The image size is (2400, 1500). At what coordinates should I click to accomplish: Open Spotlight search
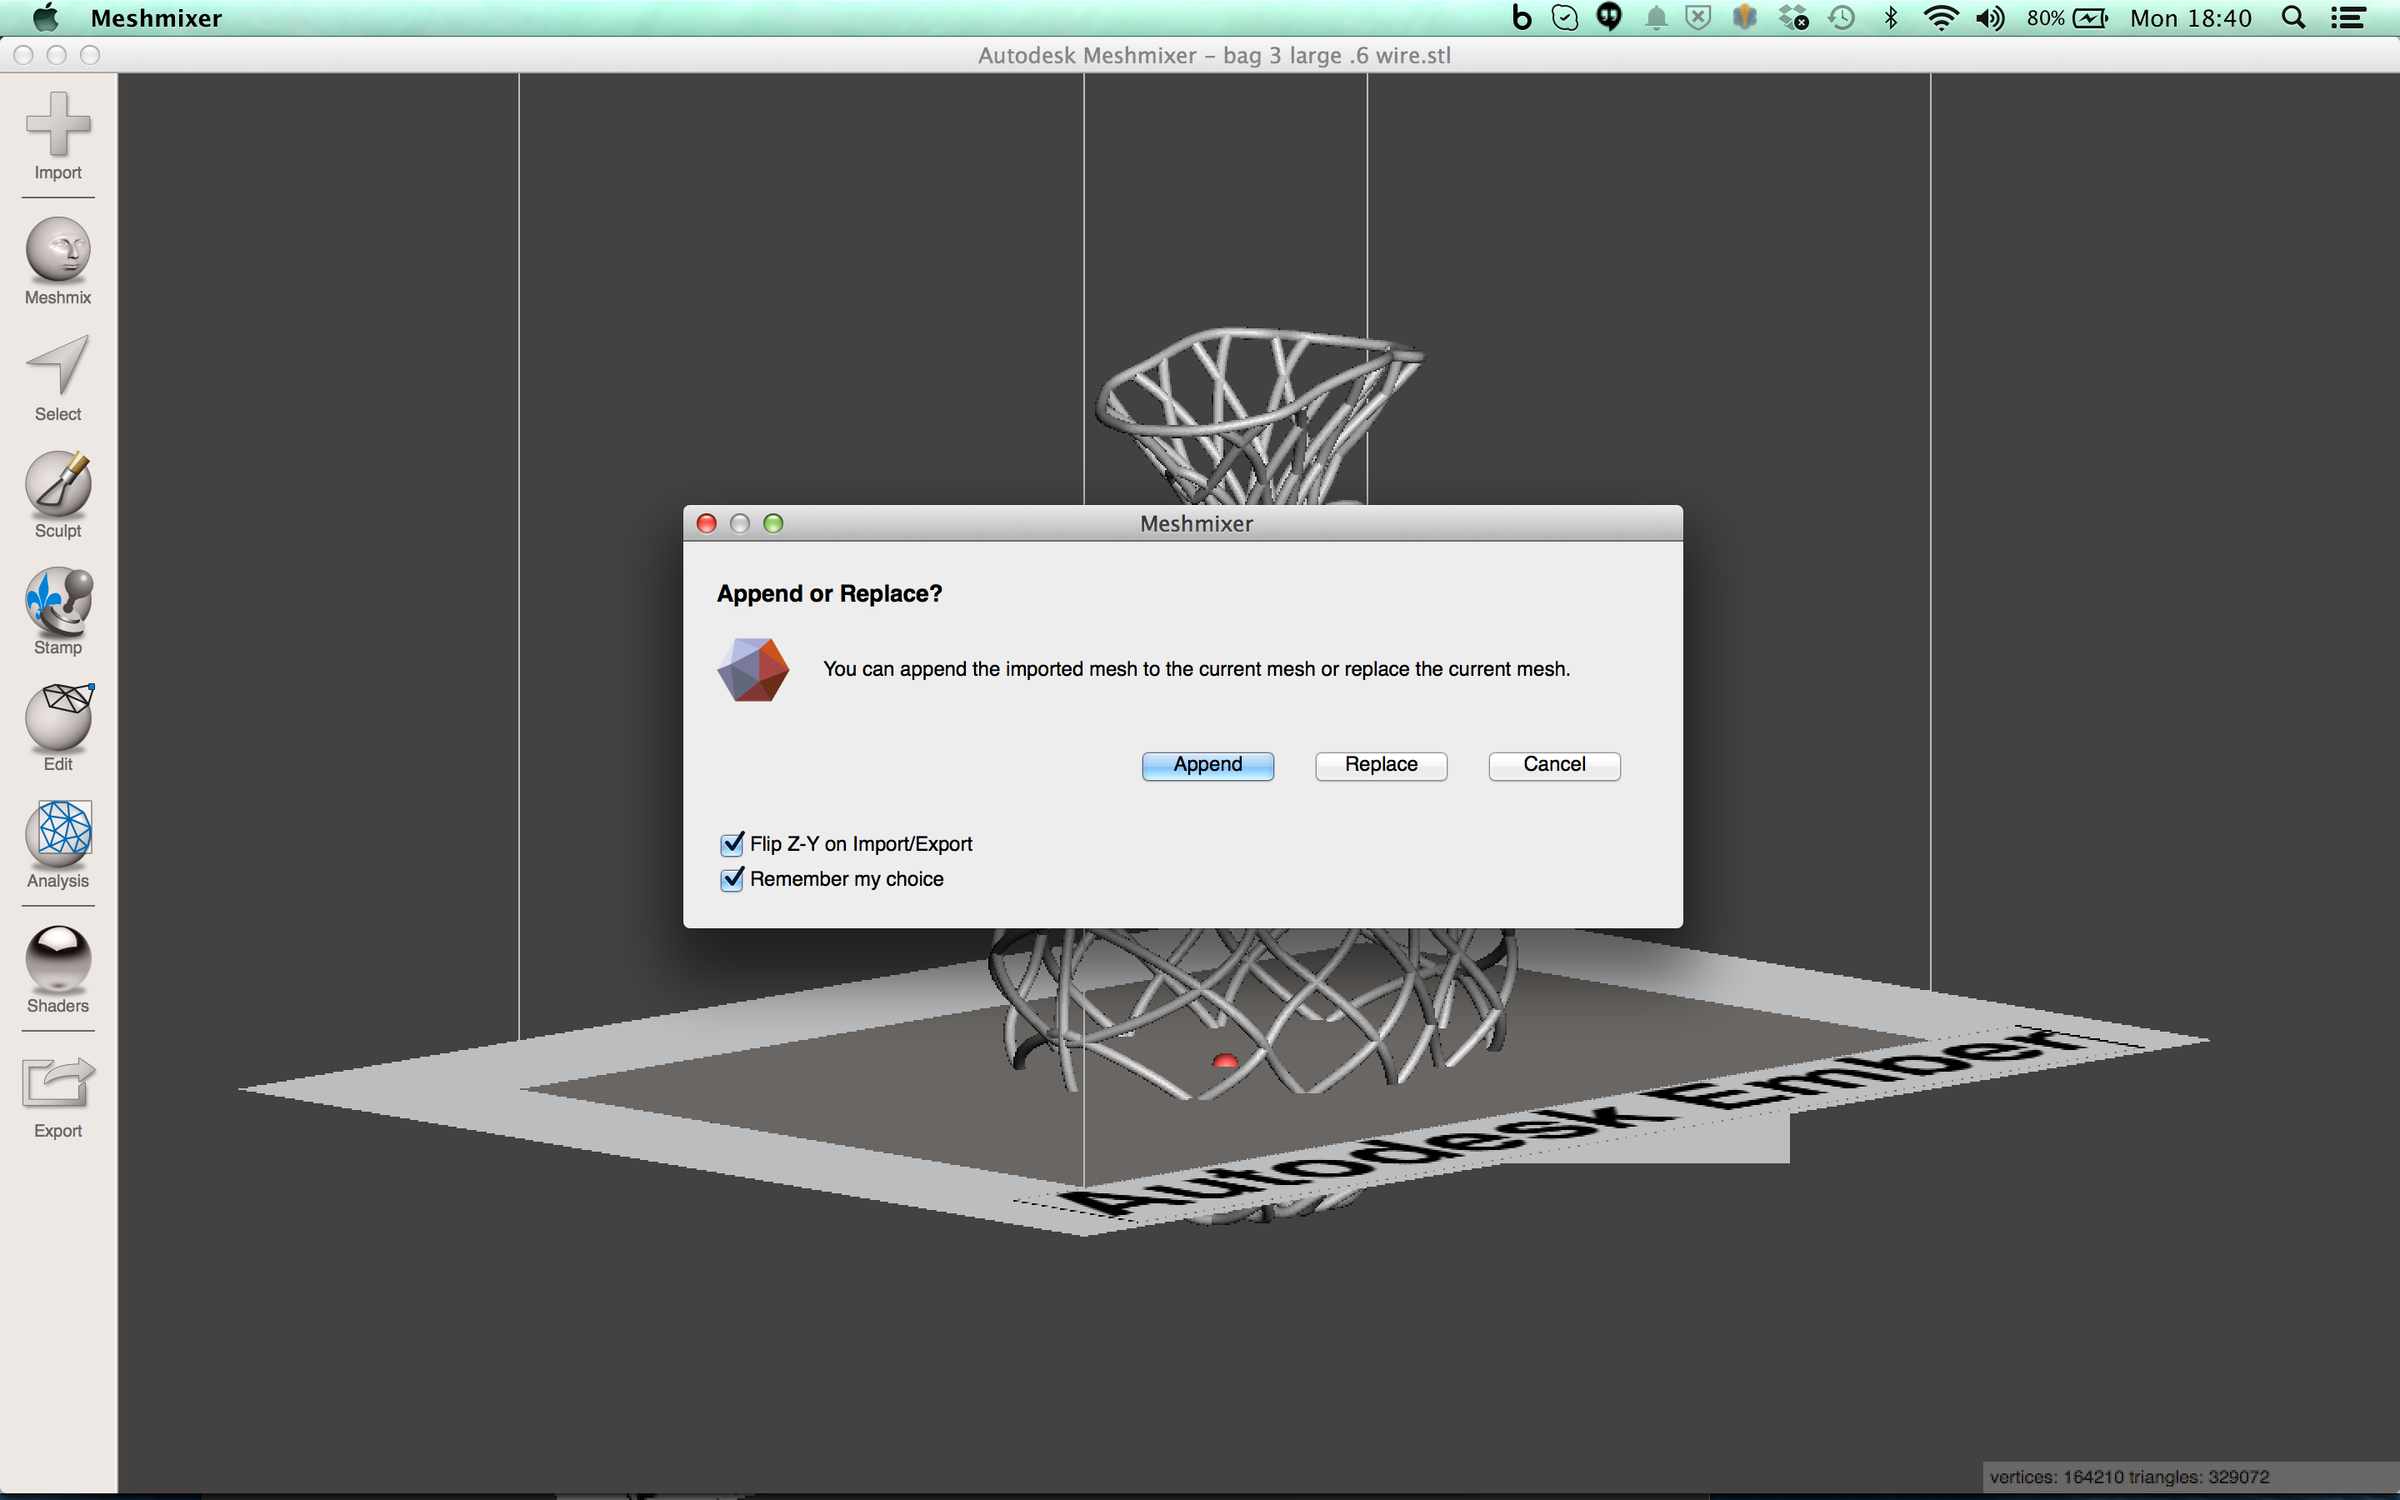pyautogui.click(x=2293, y=17)
